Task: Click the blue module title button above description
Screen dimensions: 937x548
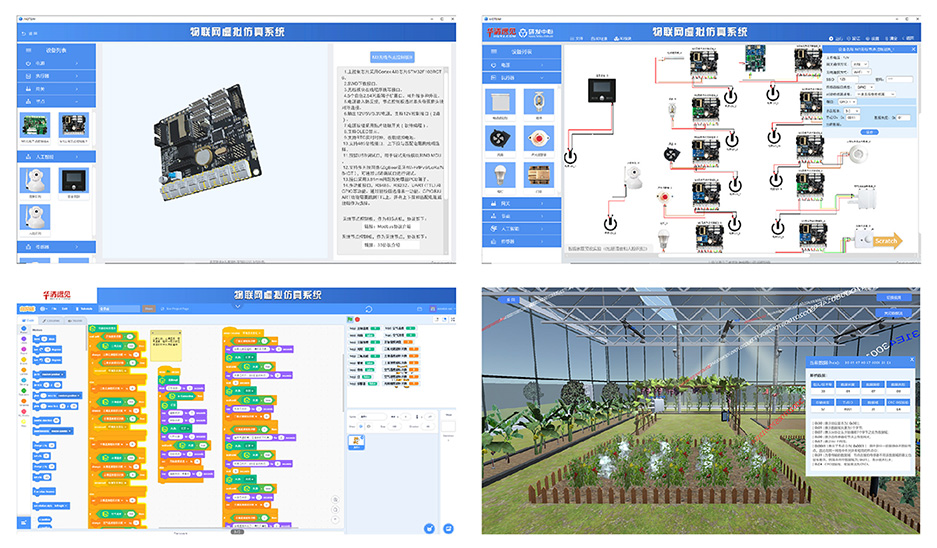Action: coord(391,57)
